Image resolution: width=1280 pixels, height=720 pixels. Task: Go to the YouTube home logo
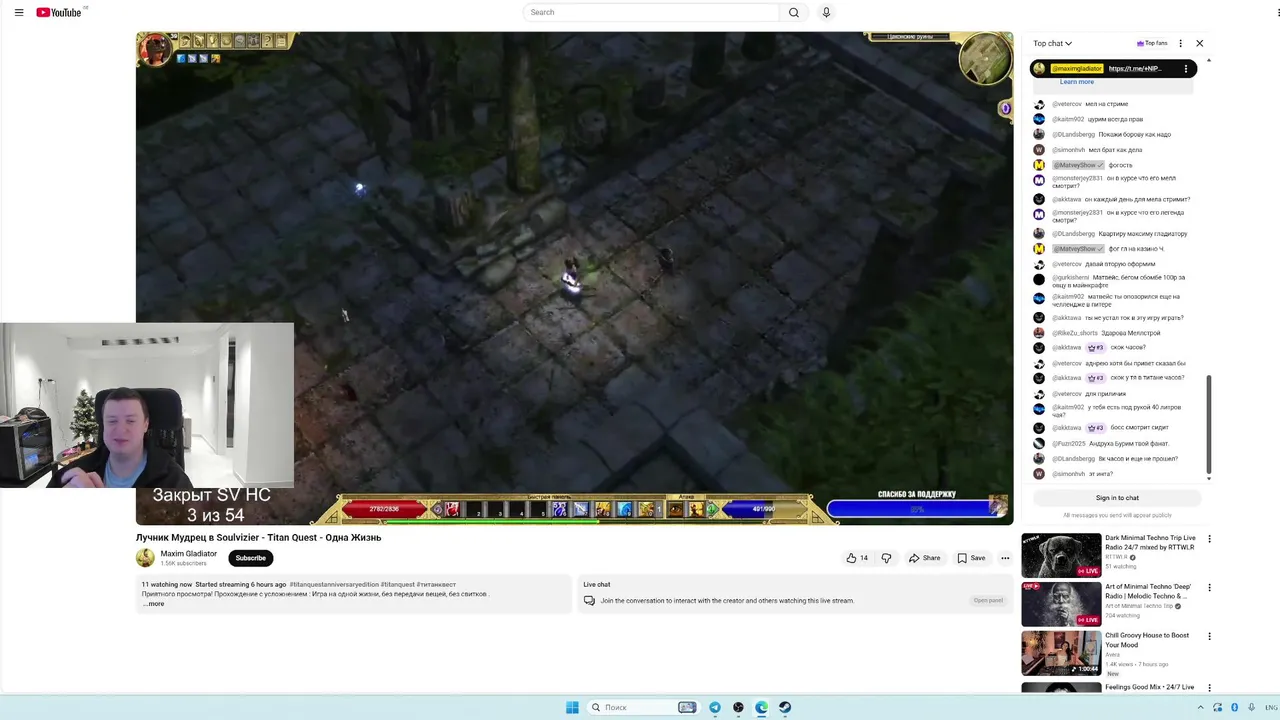point(59,12)
